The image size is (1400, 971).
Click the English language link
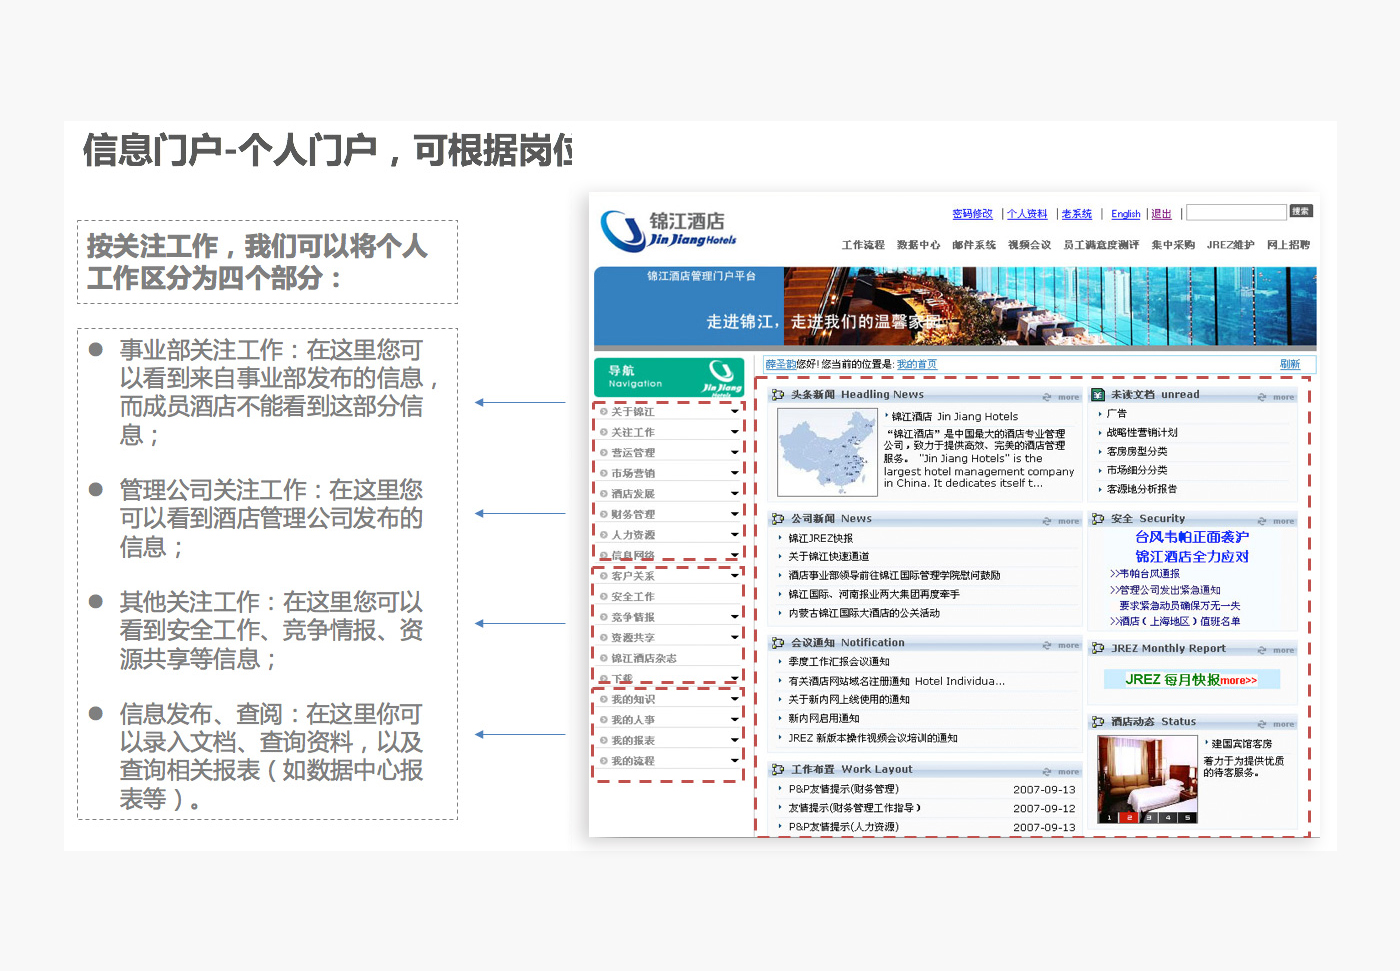pos(1125,214)
